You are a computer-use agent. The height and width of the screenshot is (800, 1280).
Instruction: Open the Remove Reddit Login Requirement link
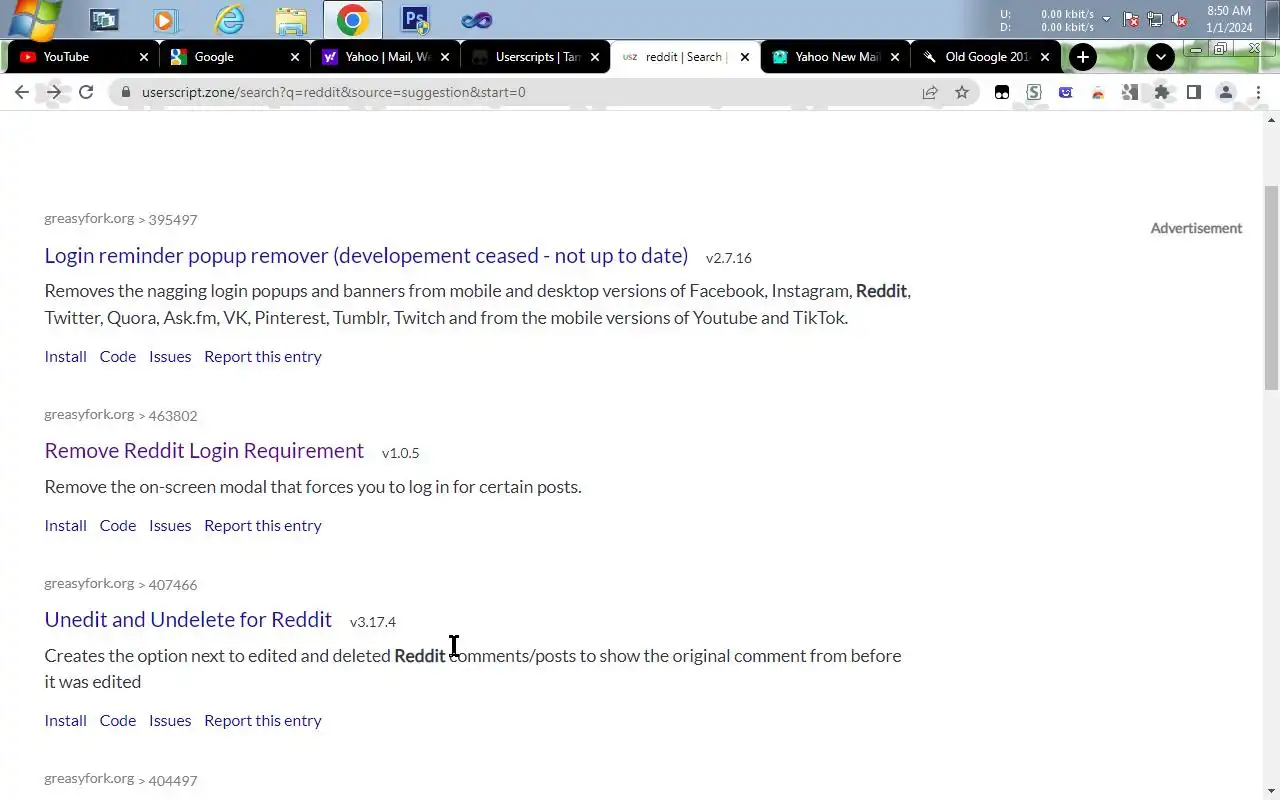tap(204, 450)
